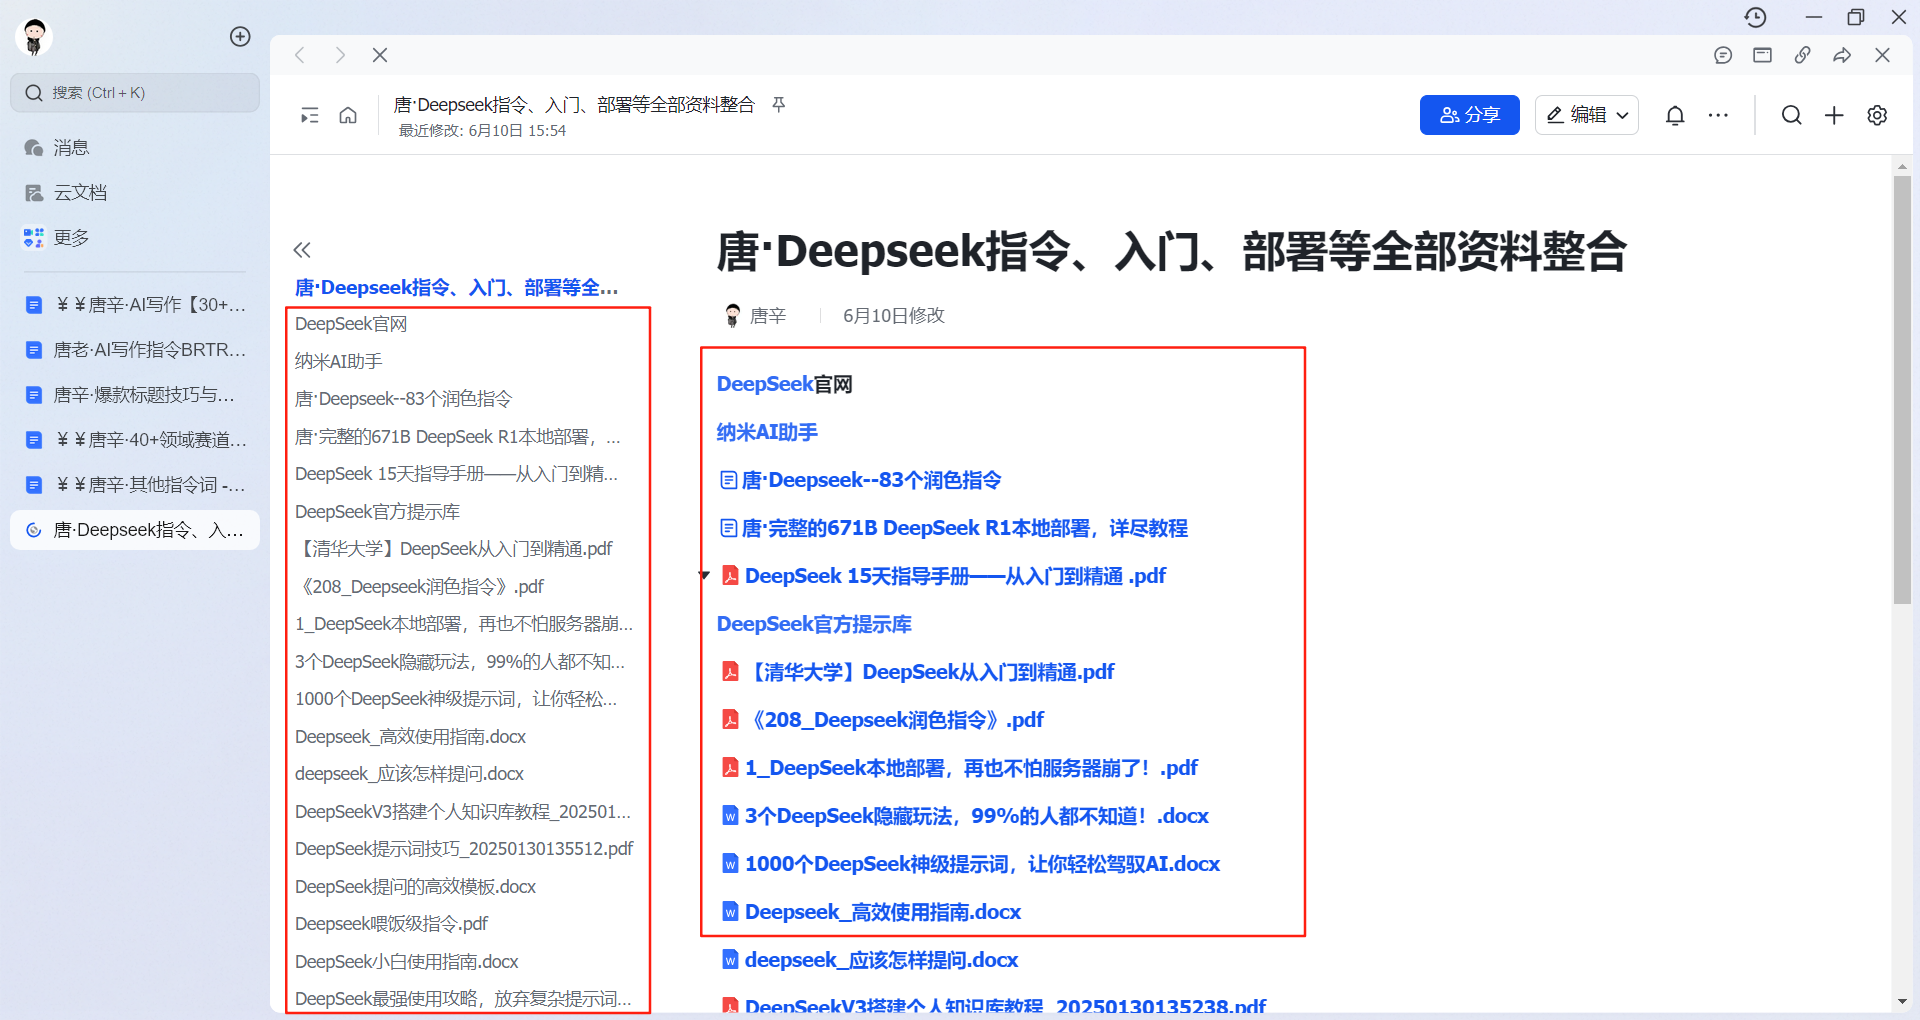Click the header breadcrumb title 唐·Deepseek指令
This screenshot has height=1020, width=1920.
point(574,104)
